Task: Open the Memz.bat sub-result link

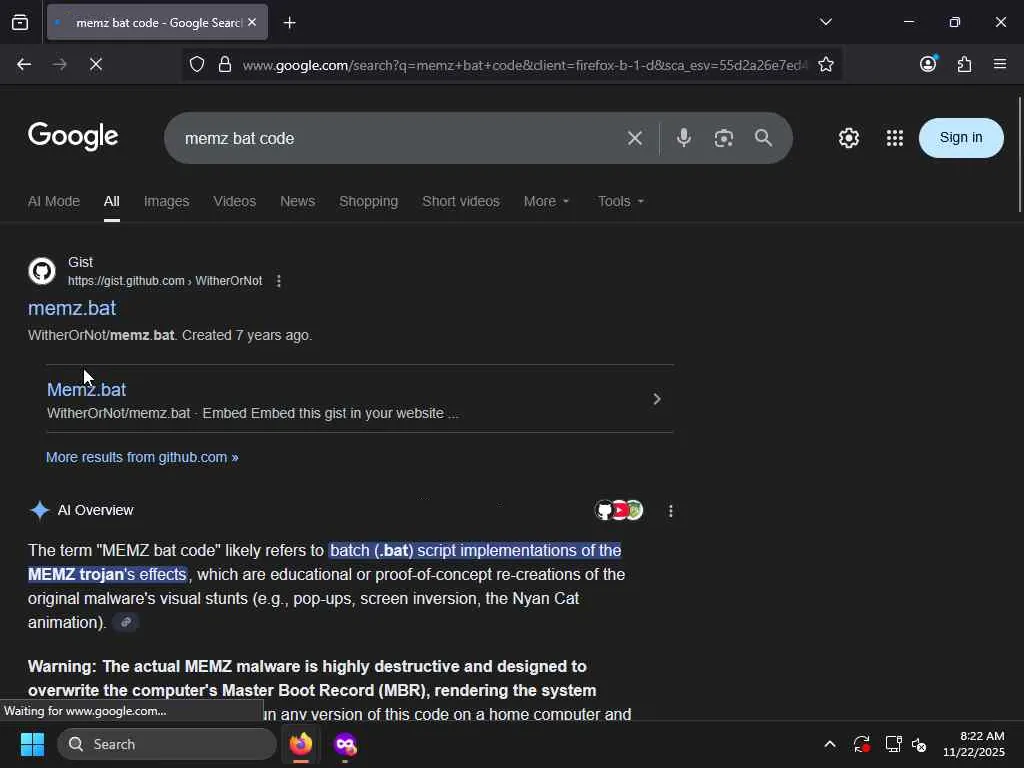Action: [86, 389]
